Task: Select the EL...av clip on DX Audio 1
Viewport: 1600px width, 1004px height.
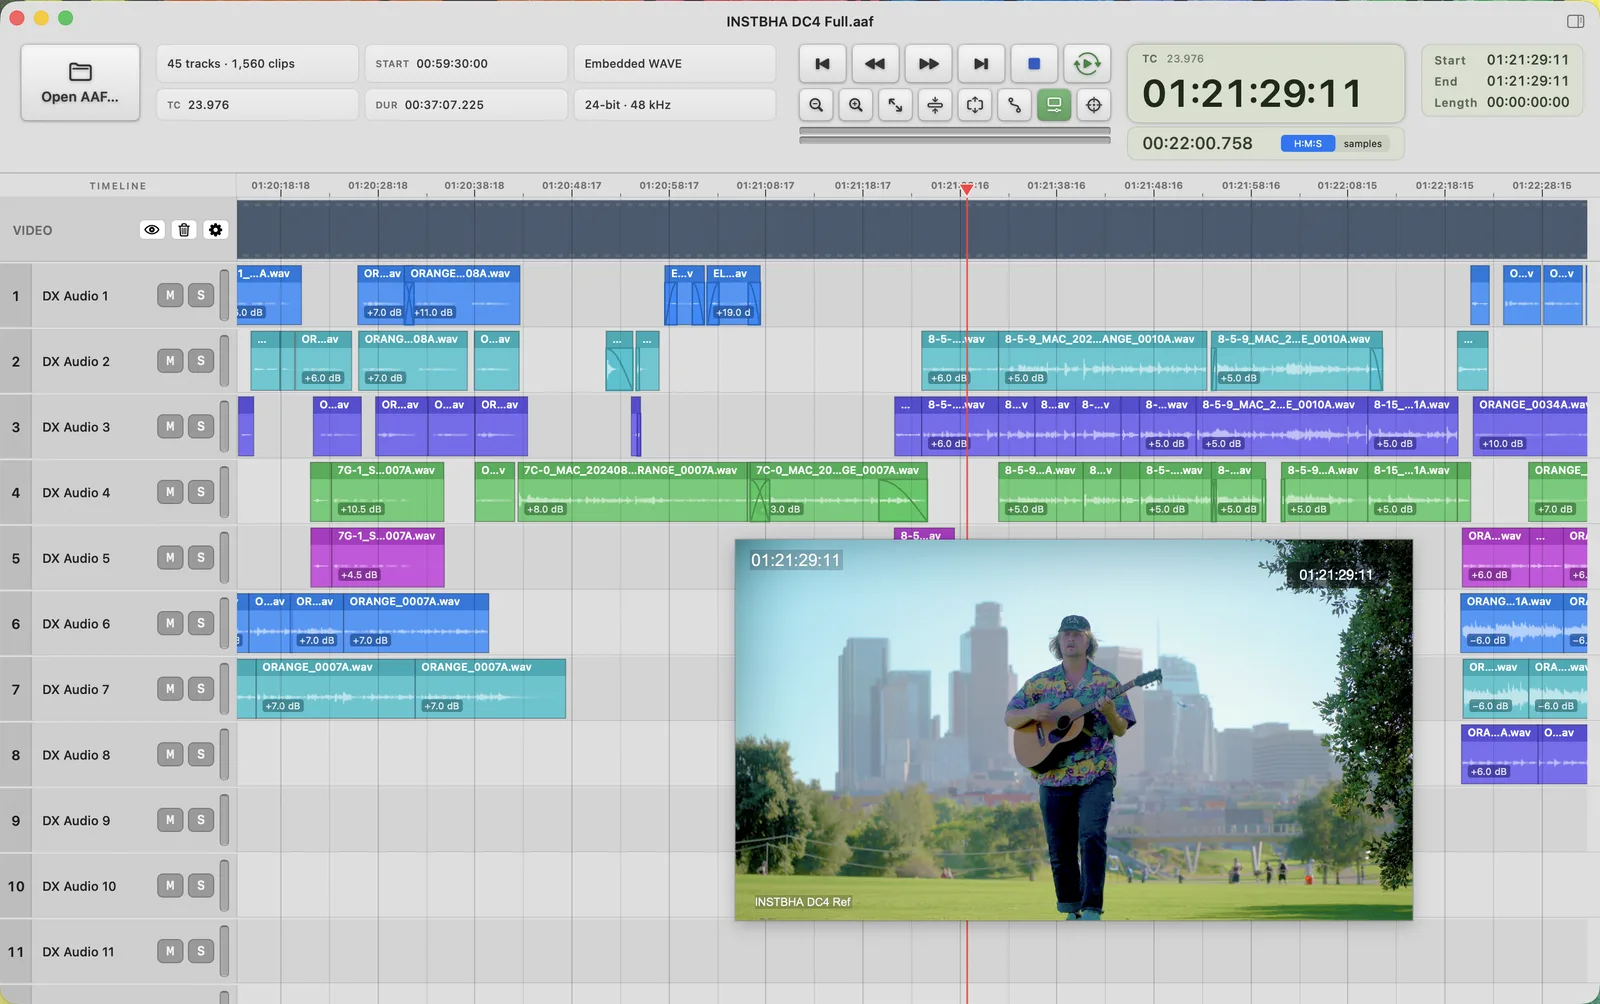Action: [734, 295]
